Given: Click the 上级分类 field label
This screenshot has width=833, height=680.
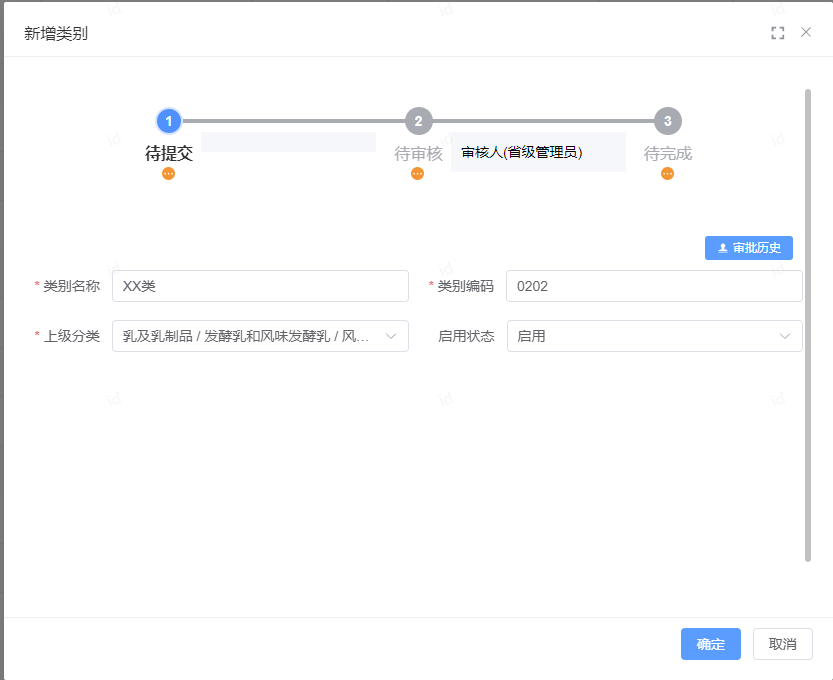Looking at the screenshot, I should (x=71, y=336).
